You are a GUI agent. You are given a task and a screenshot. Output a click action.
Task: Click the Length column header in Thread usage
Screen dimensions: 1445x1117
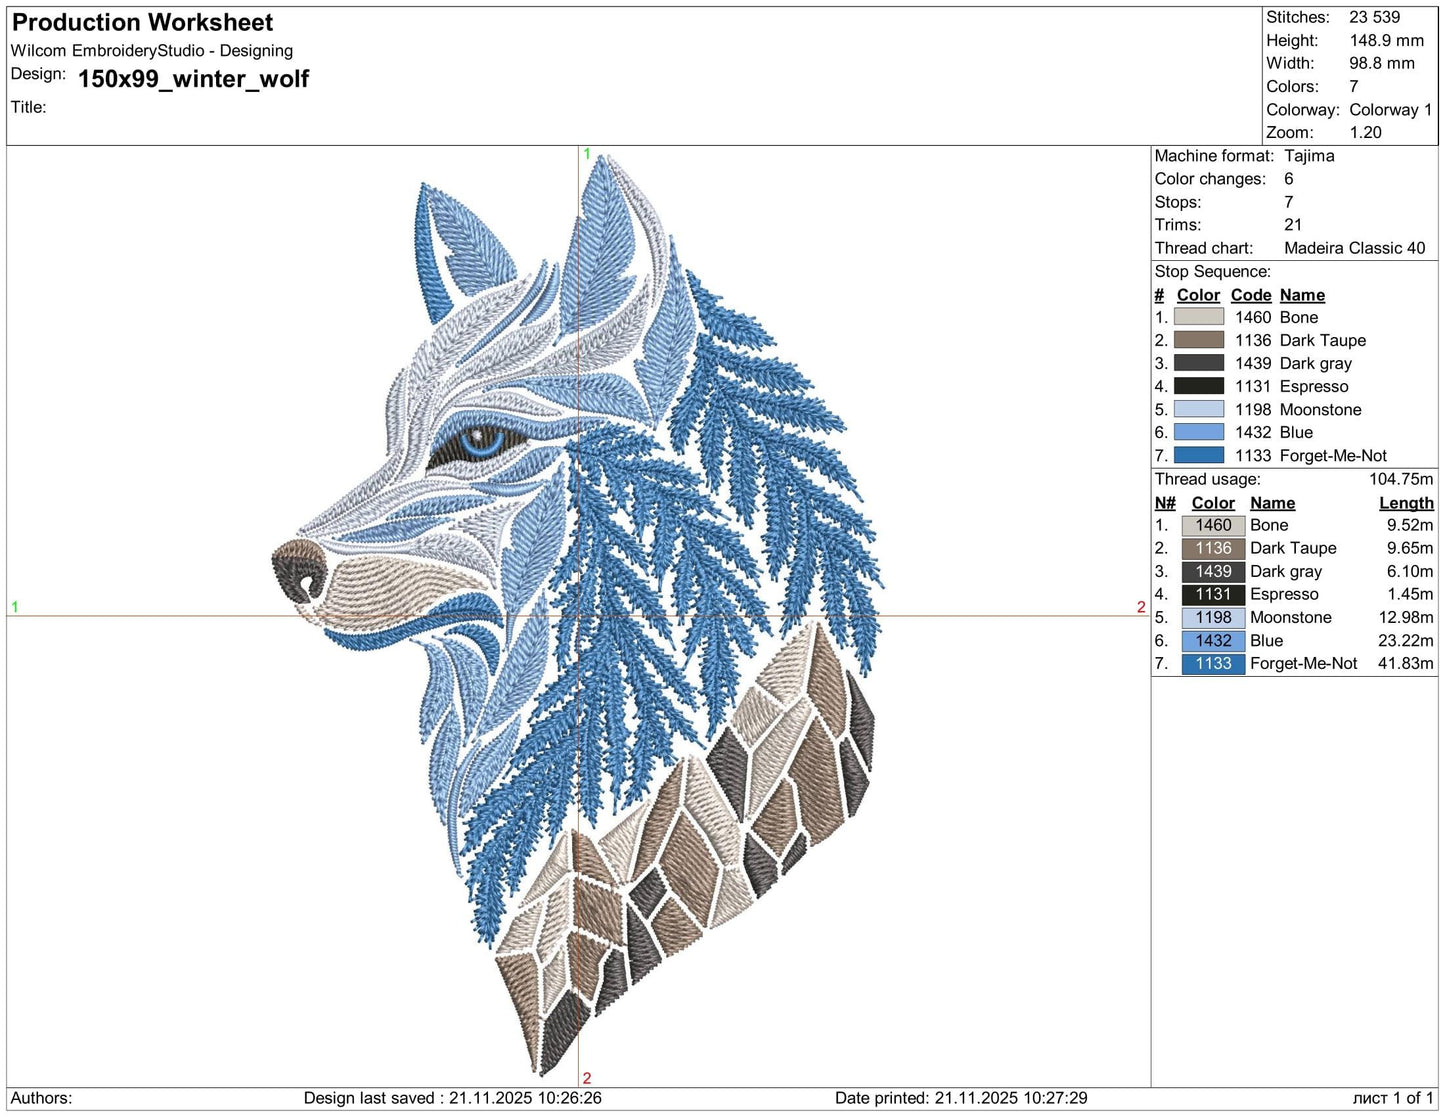tap(1406, 502)
